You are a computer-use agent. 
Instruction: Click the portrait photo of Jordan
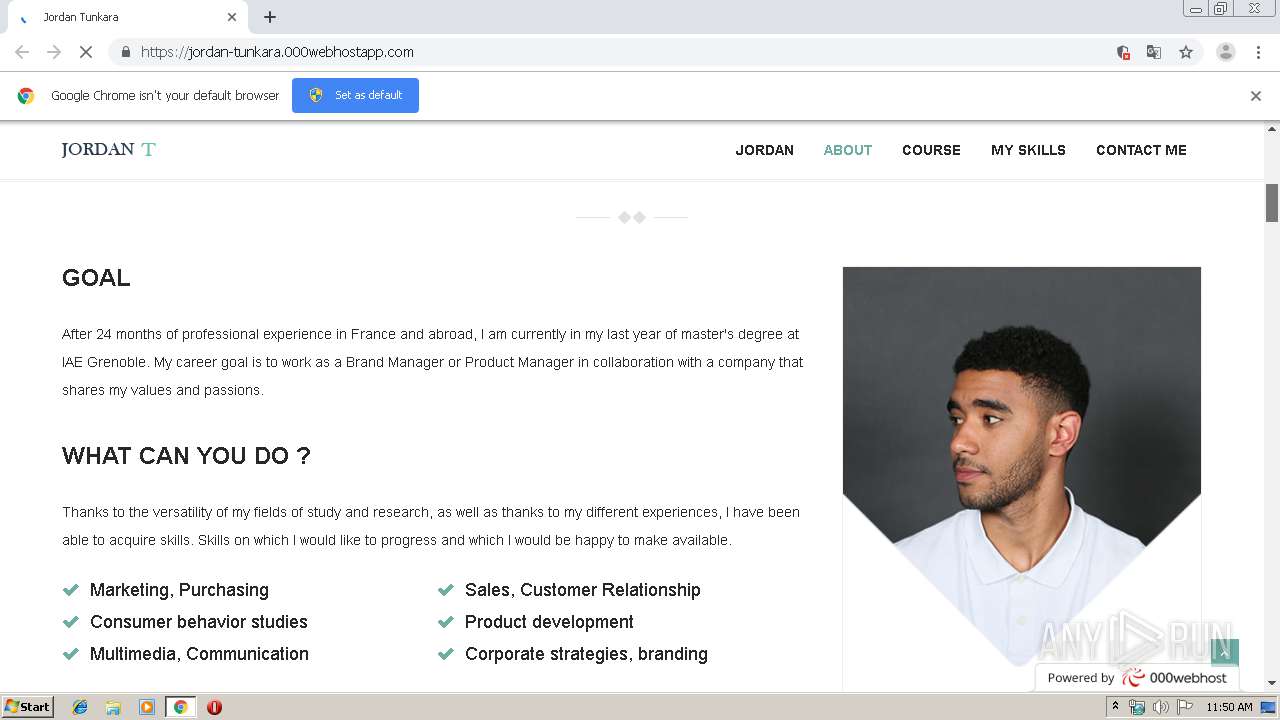pyautogui.click(x=1022, y=466)
